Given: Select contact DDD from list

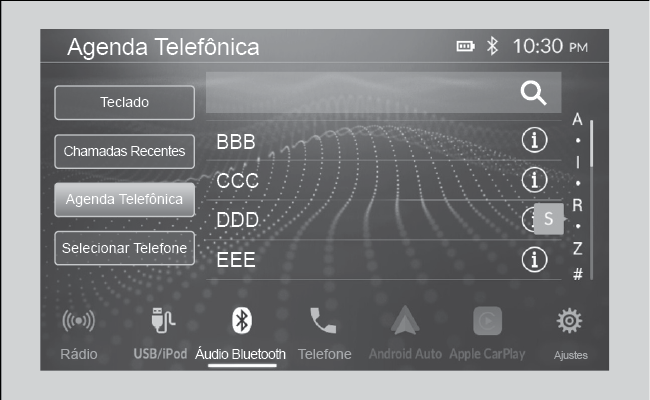Looking at the screenshot, I should (383, 220).
